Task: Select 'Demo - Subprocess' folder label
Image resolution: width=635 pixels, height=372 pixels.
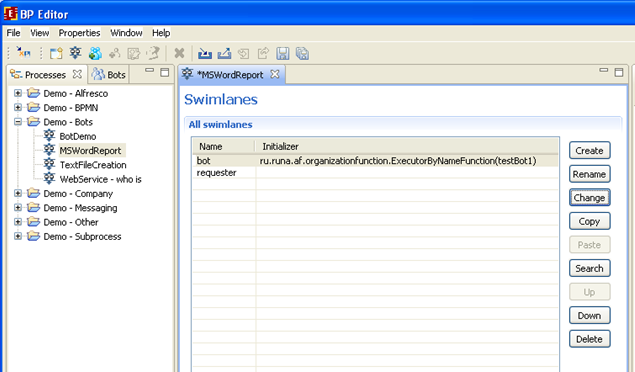Action: 82,236
